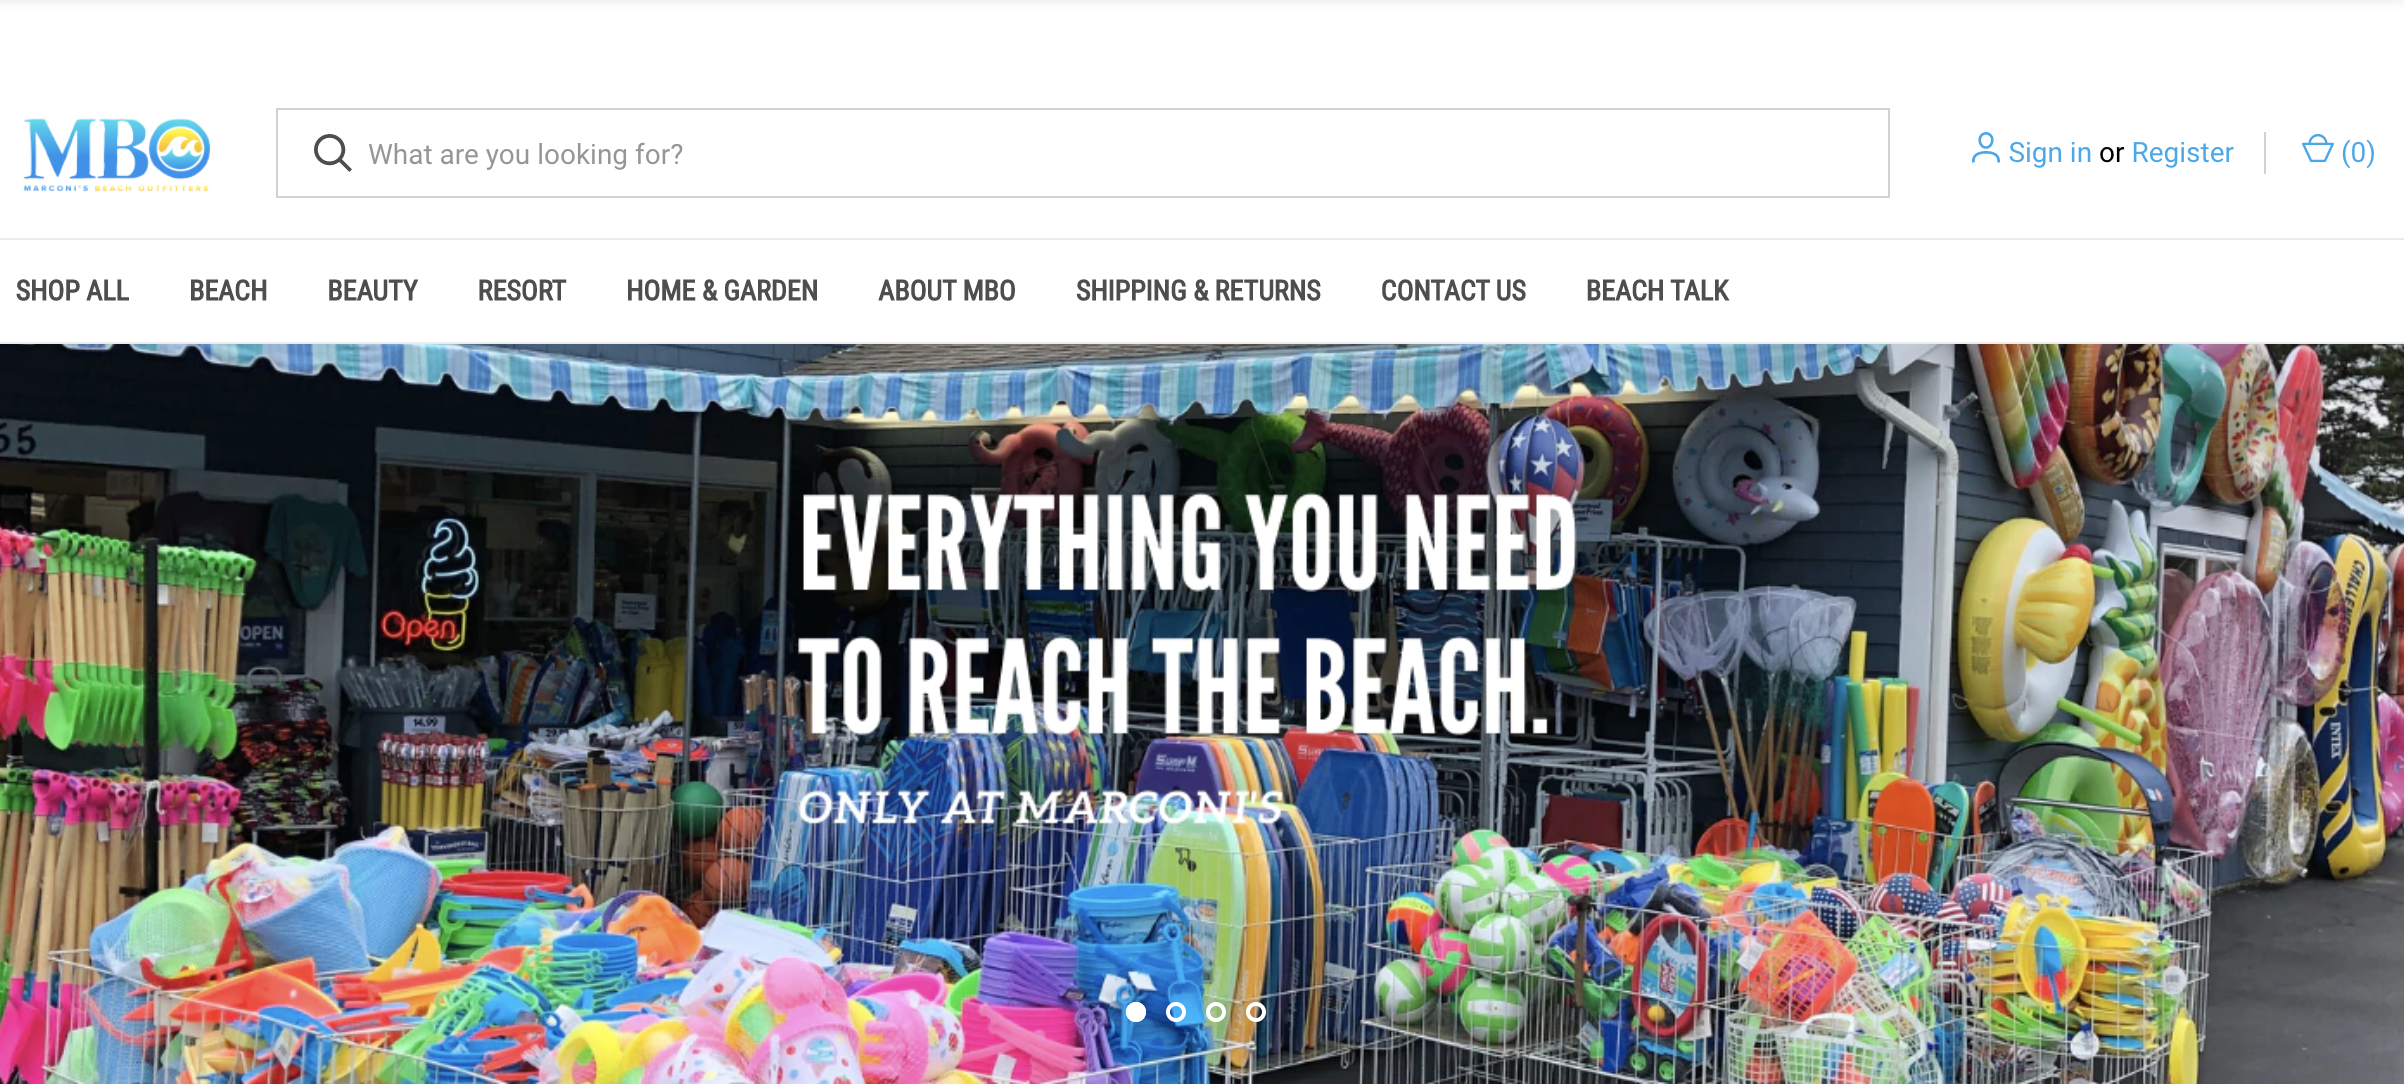Select the third carousel slide dot
The height and width of the screenshot is (1090, 2404).
pyautogui.click(x=1216, y=1012)
